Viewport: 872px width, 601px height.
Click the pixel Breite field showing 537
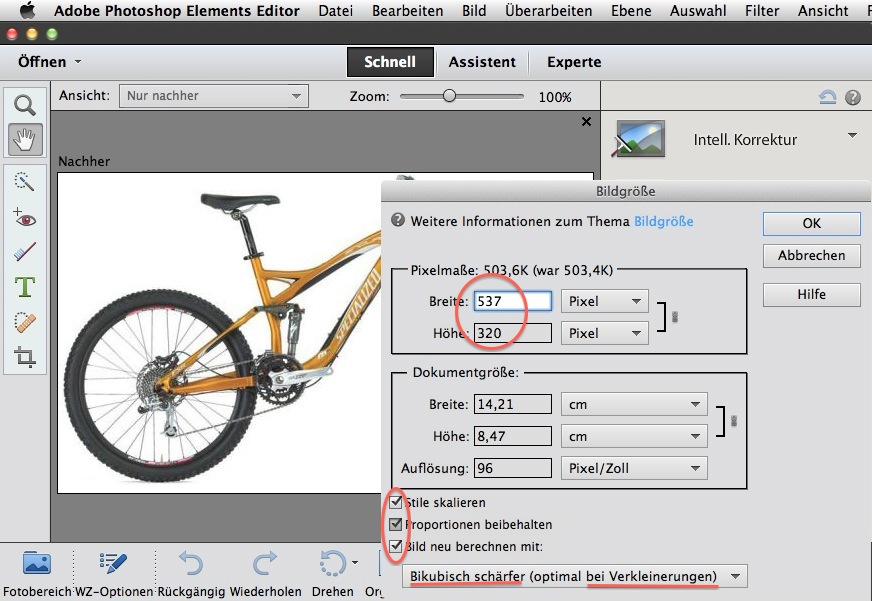tap(513, 301)
